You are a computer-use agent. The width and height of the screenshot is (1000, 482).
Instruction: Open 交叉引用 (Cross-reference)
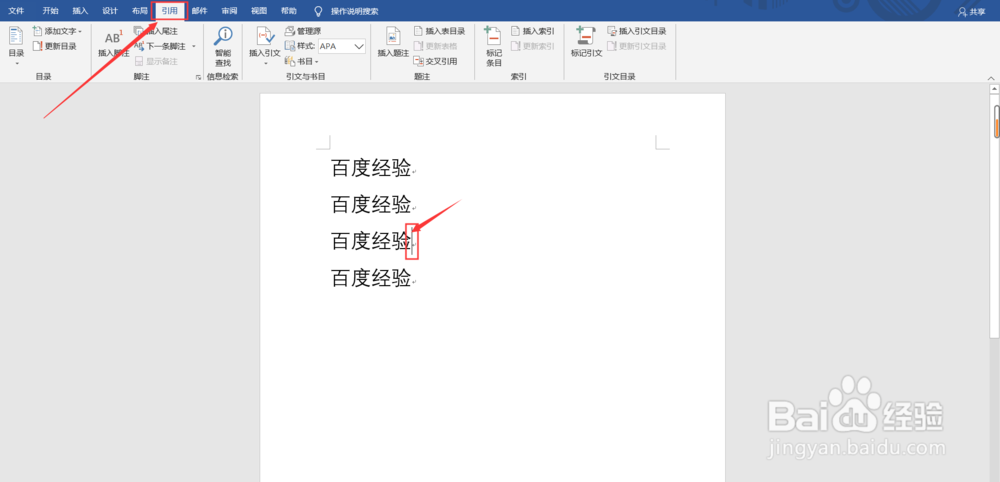tap(436, 61)
